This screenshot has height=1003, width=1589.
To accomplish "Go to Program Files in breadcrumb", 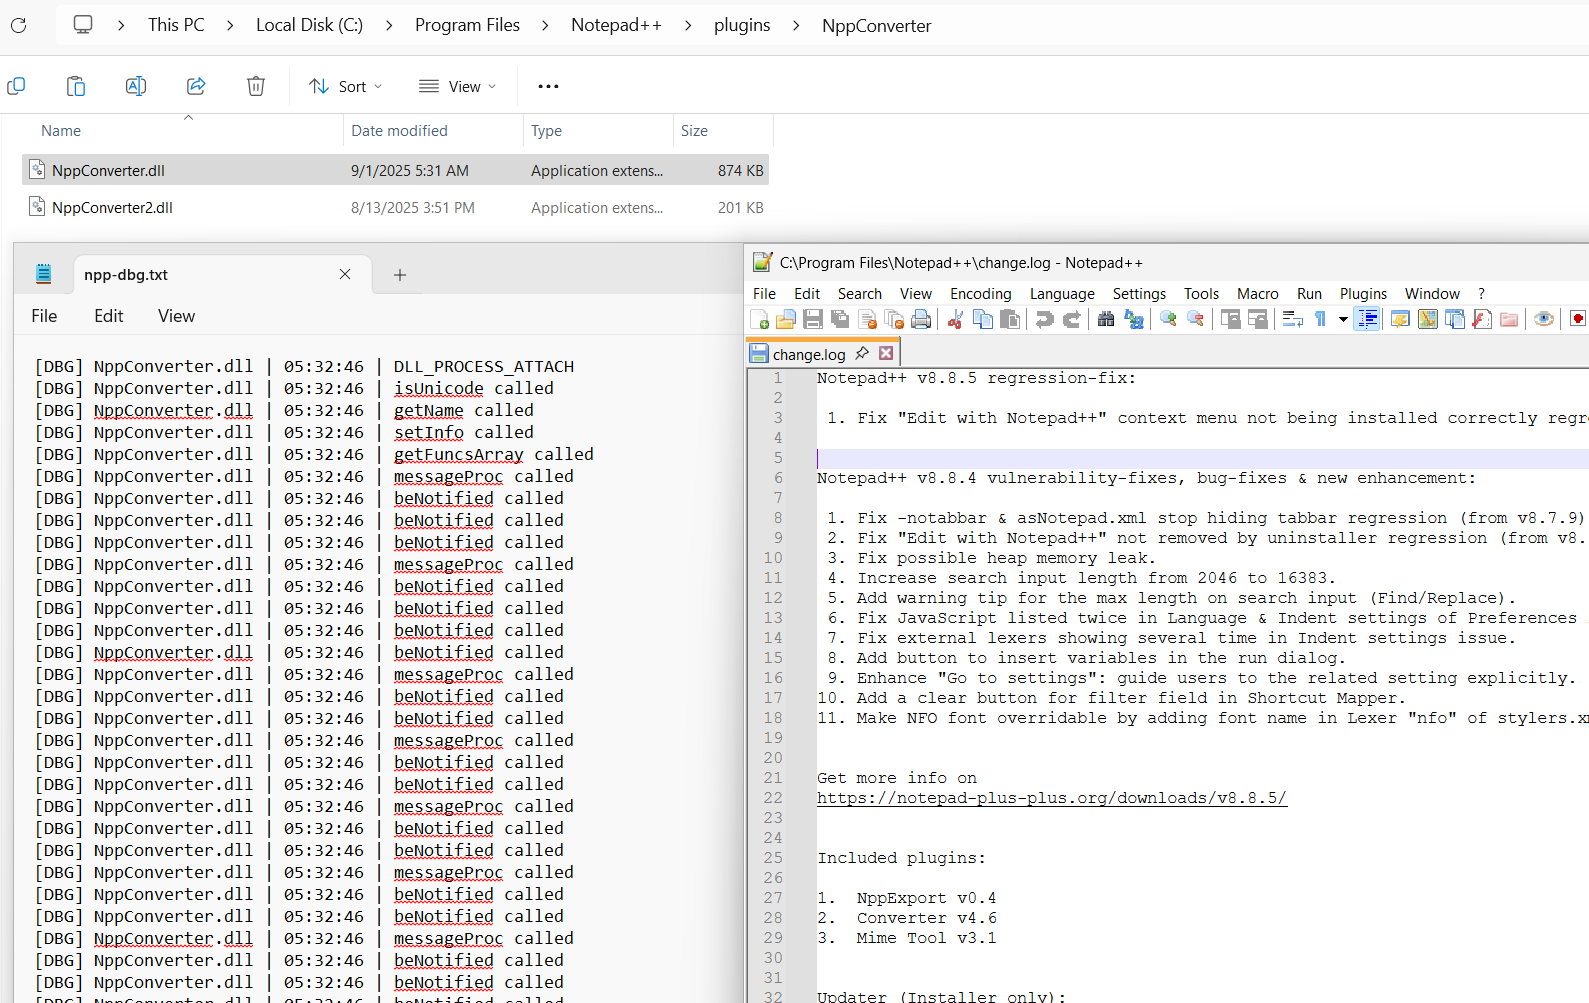I will click(467, 25).
